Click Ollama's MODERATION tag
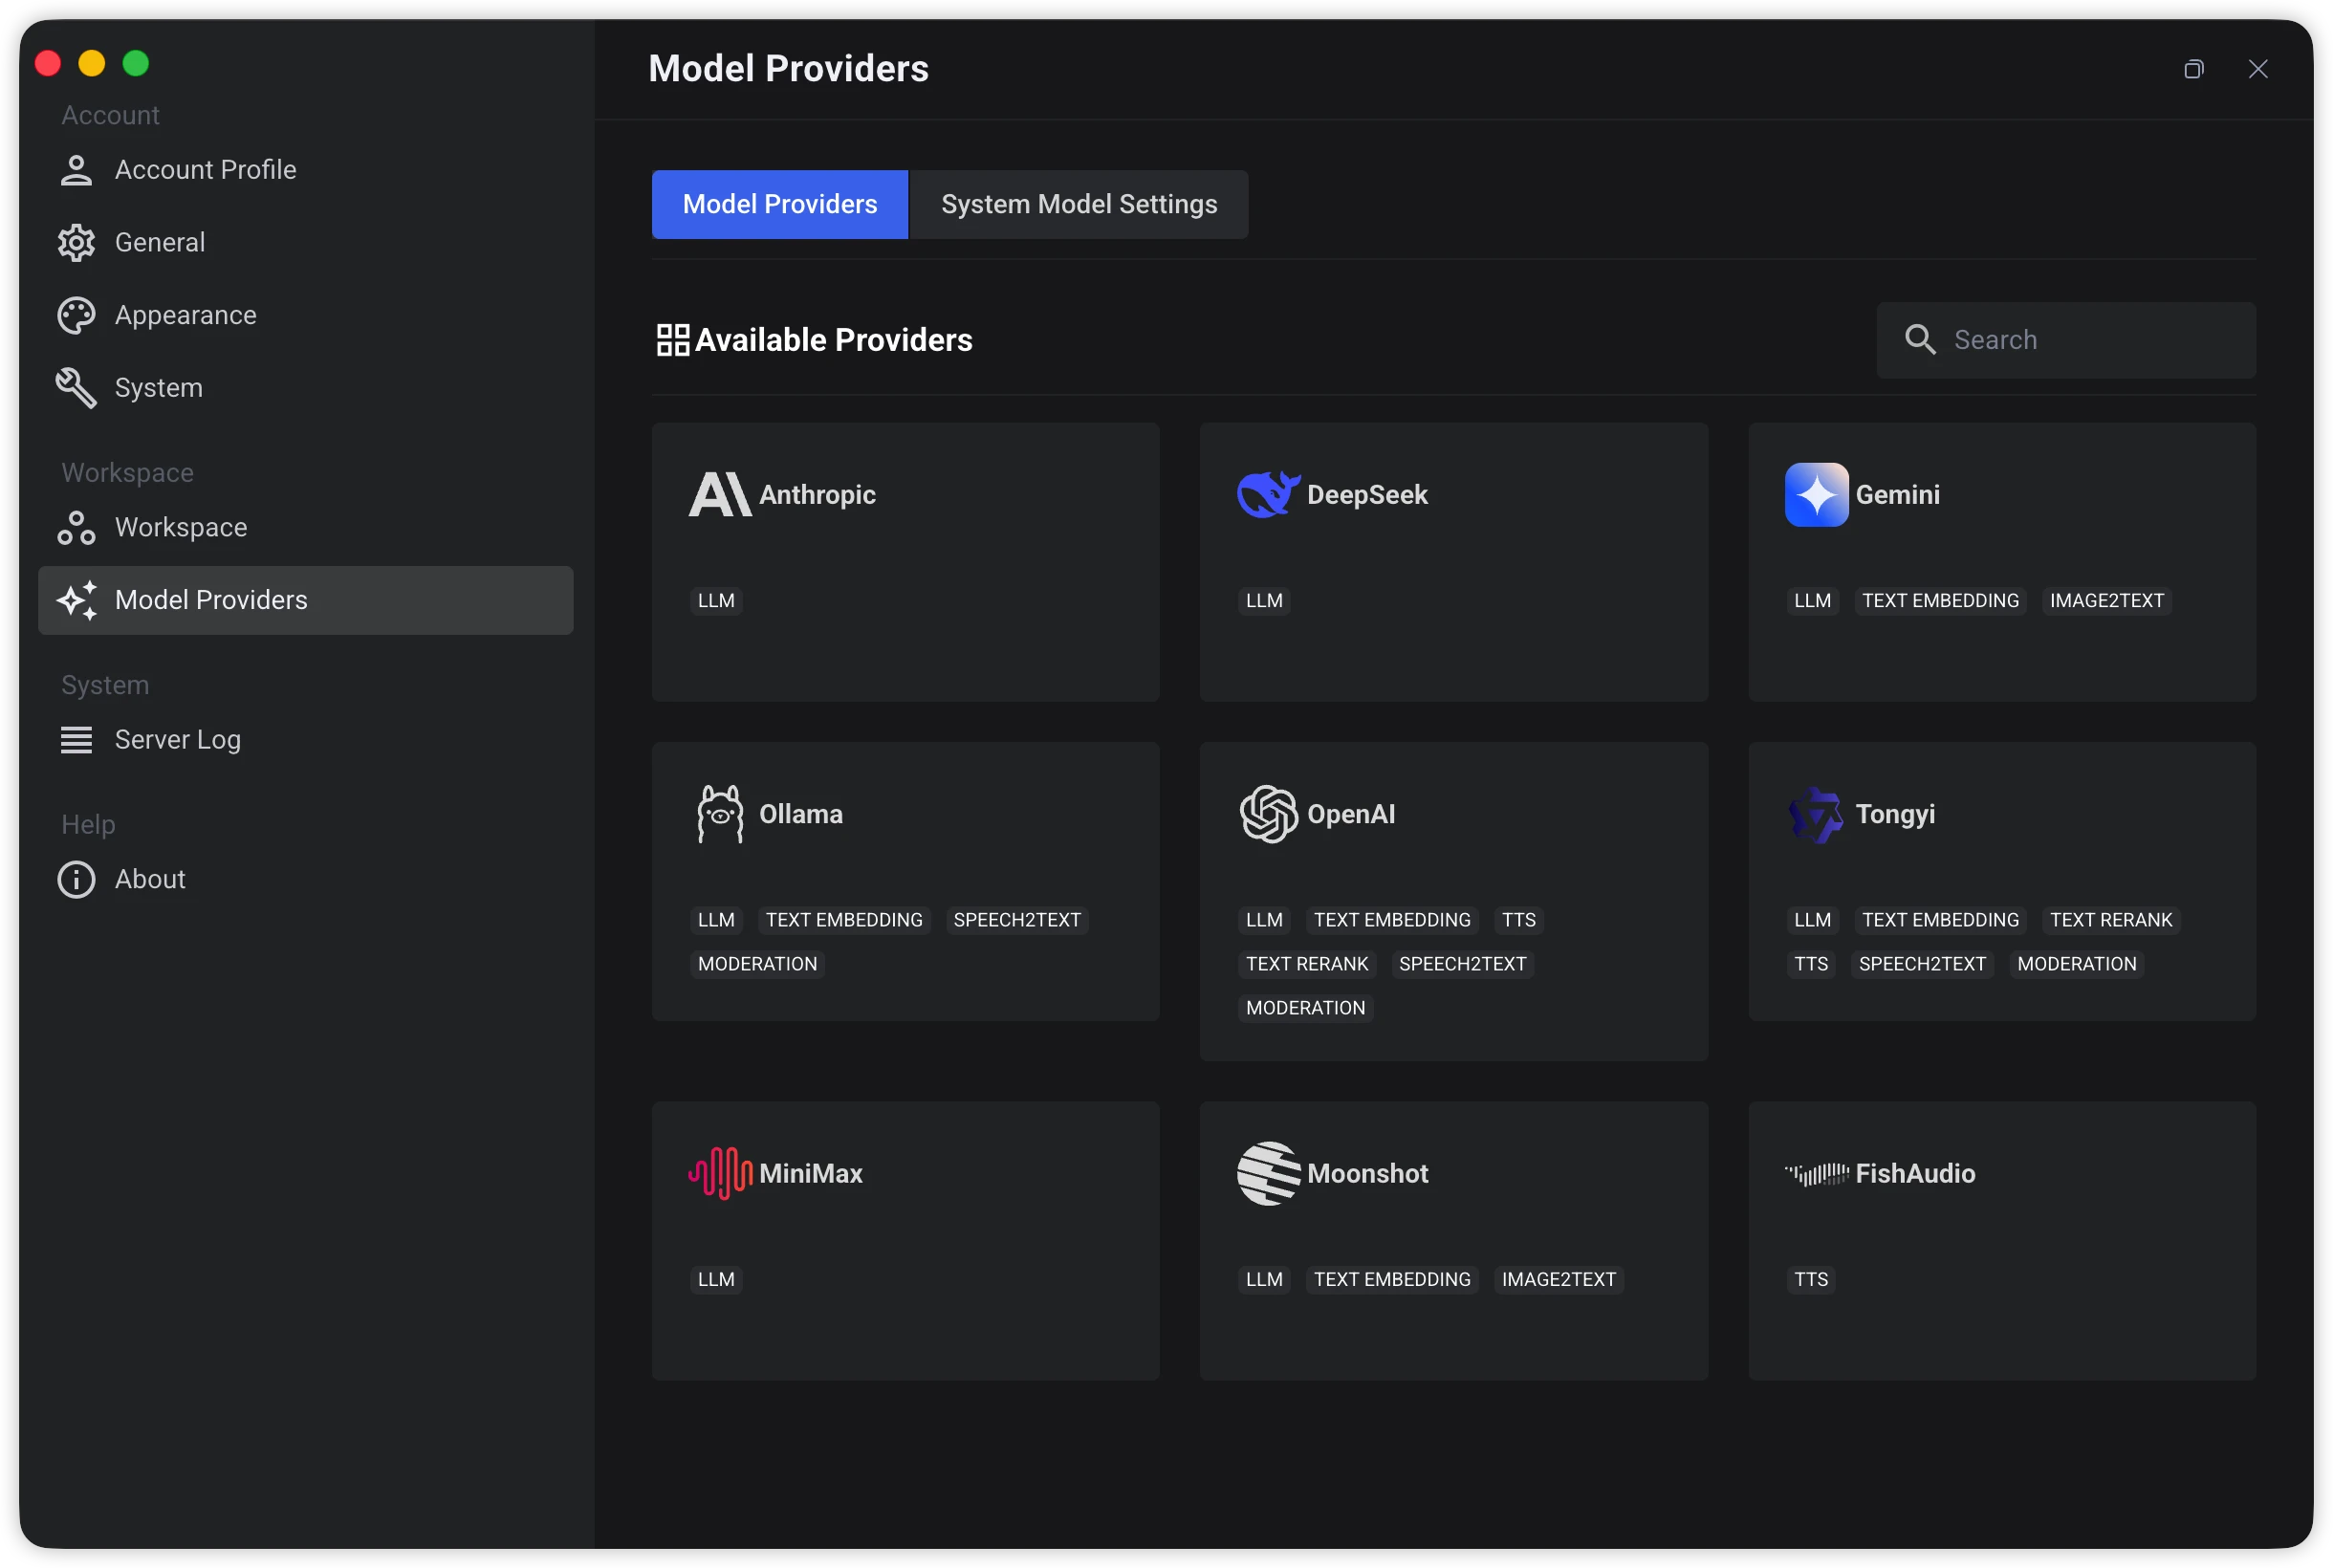Viewport: 2333px width, 1568px height. tap(757, 964)
